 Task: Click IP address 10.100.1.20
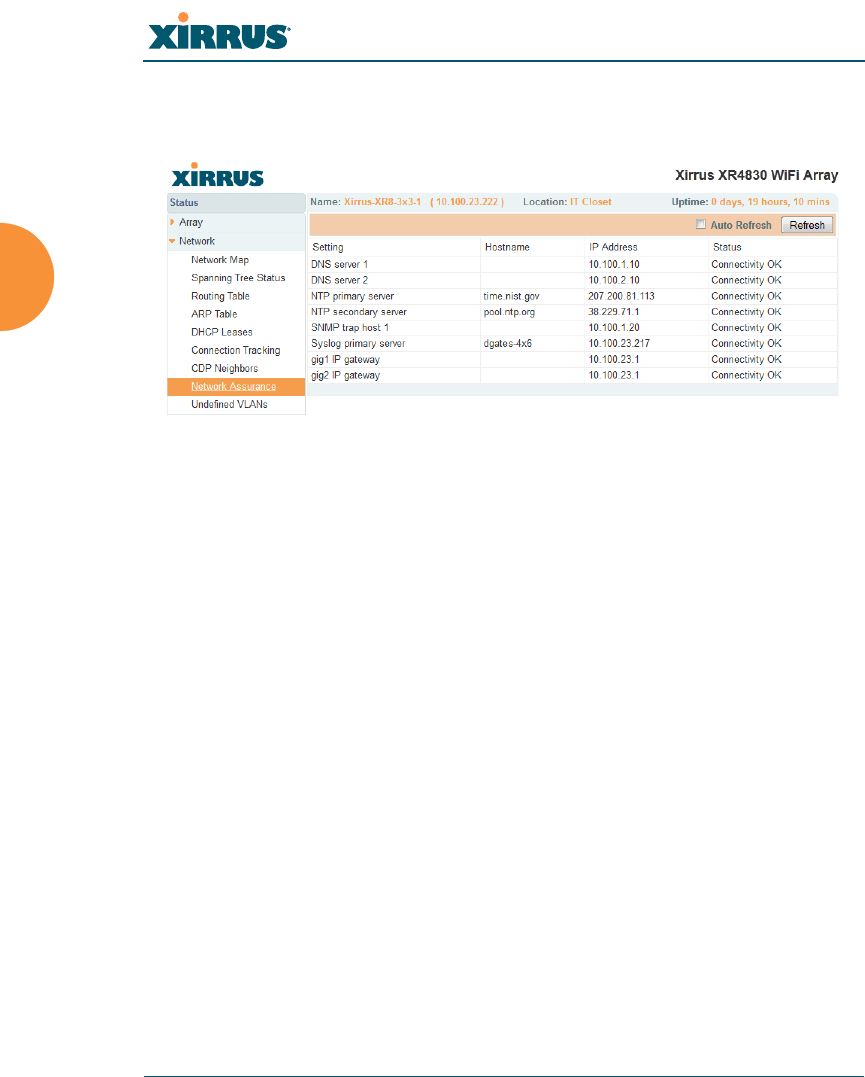coord(614,328)
